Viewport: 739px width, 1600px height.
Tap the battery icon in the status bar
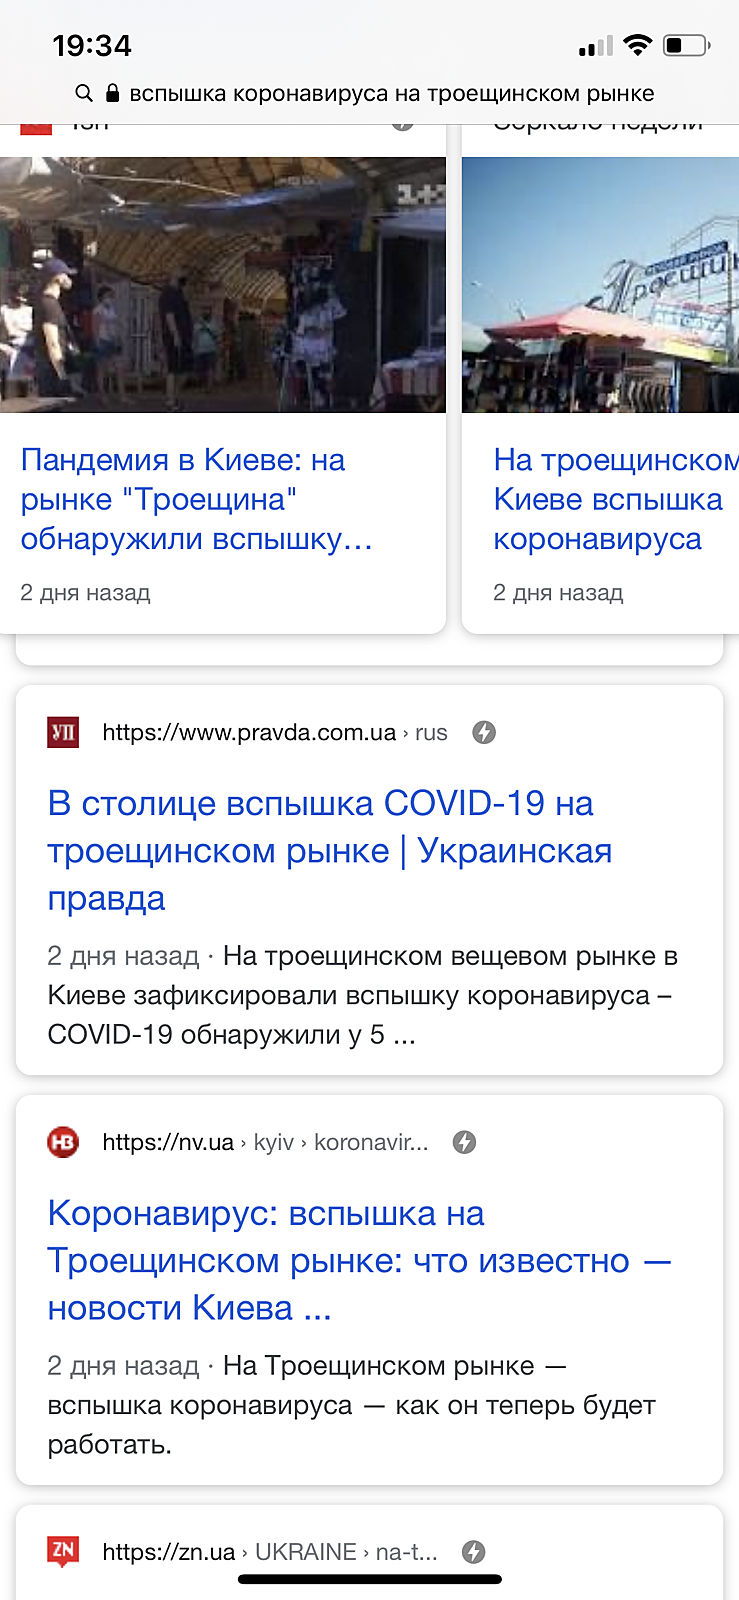686,45
